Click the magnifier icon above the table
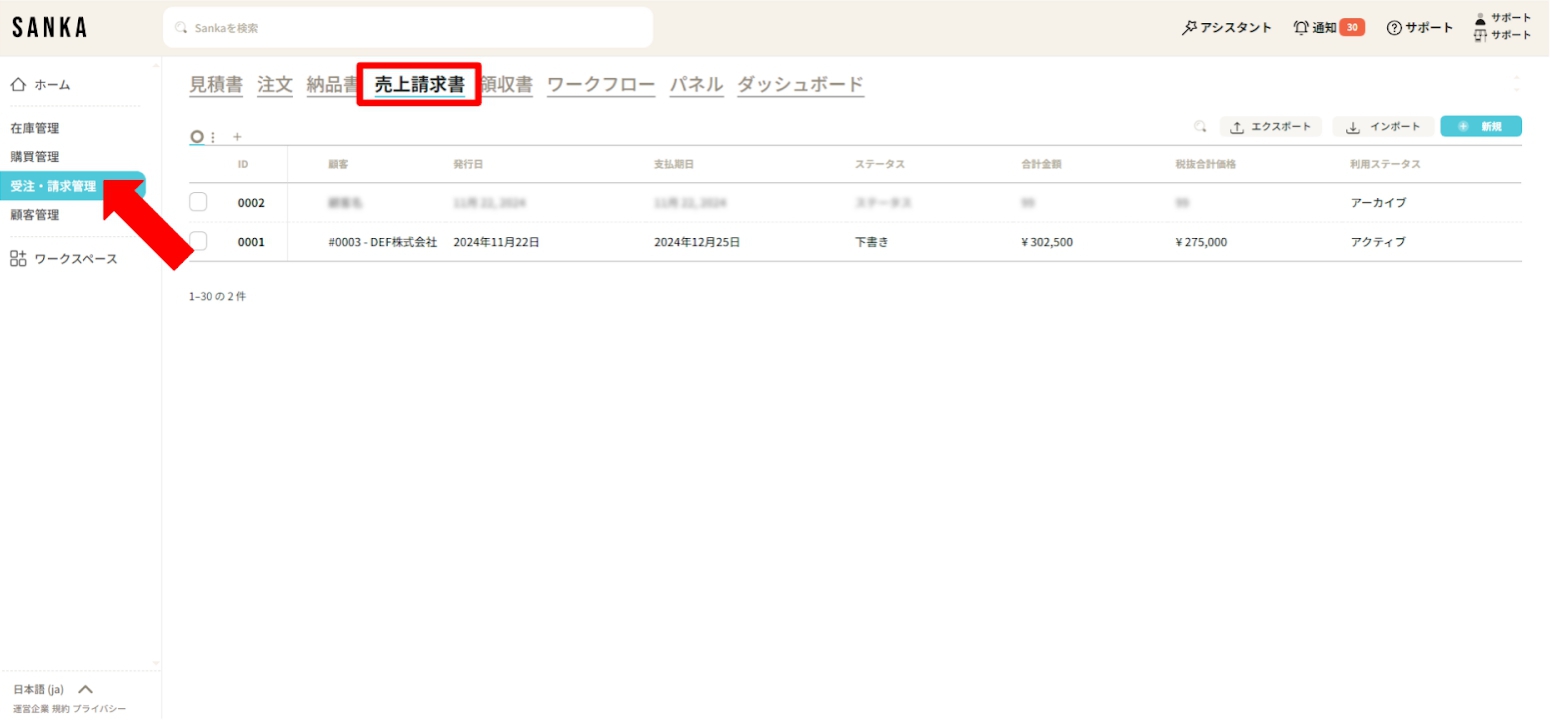1550x728 pixels. 1200,127
